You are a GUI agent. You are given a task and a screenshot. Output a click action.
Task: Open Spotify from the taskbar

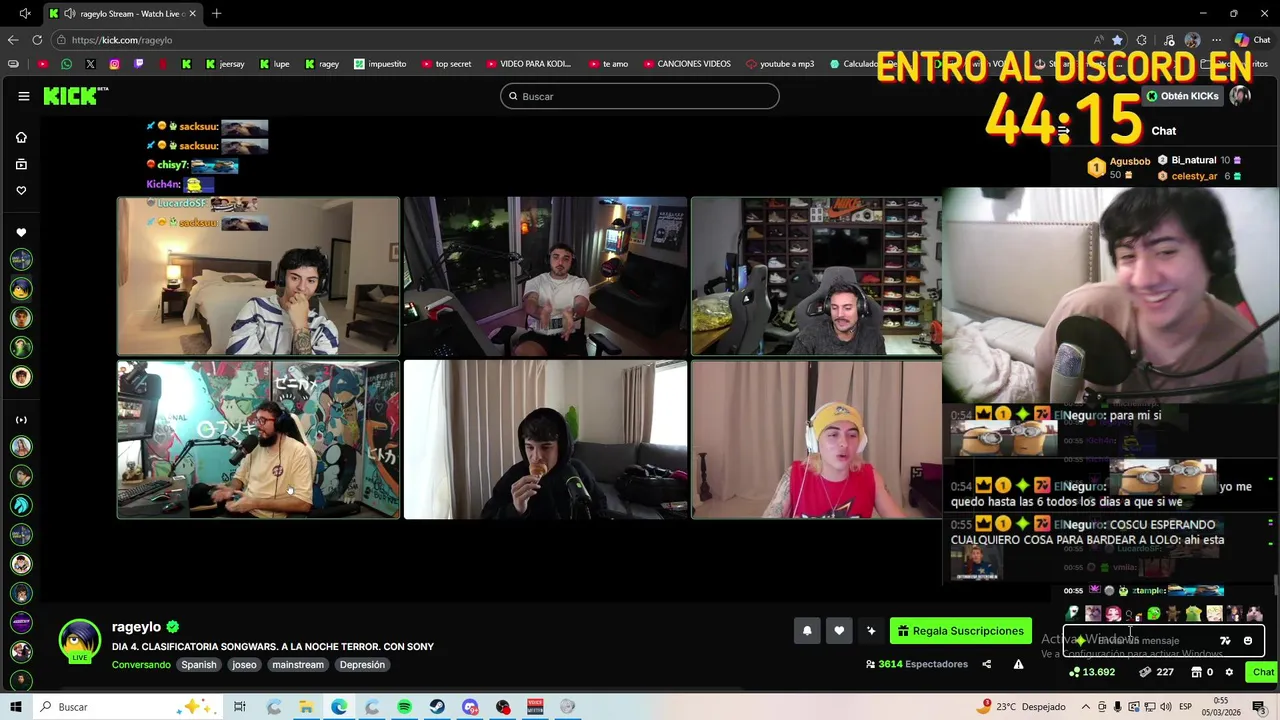point(404,707)
